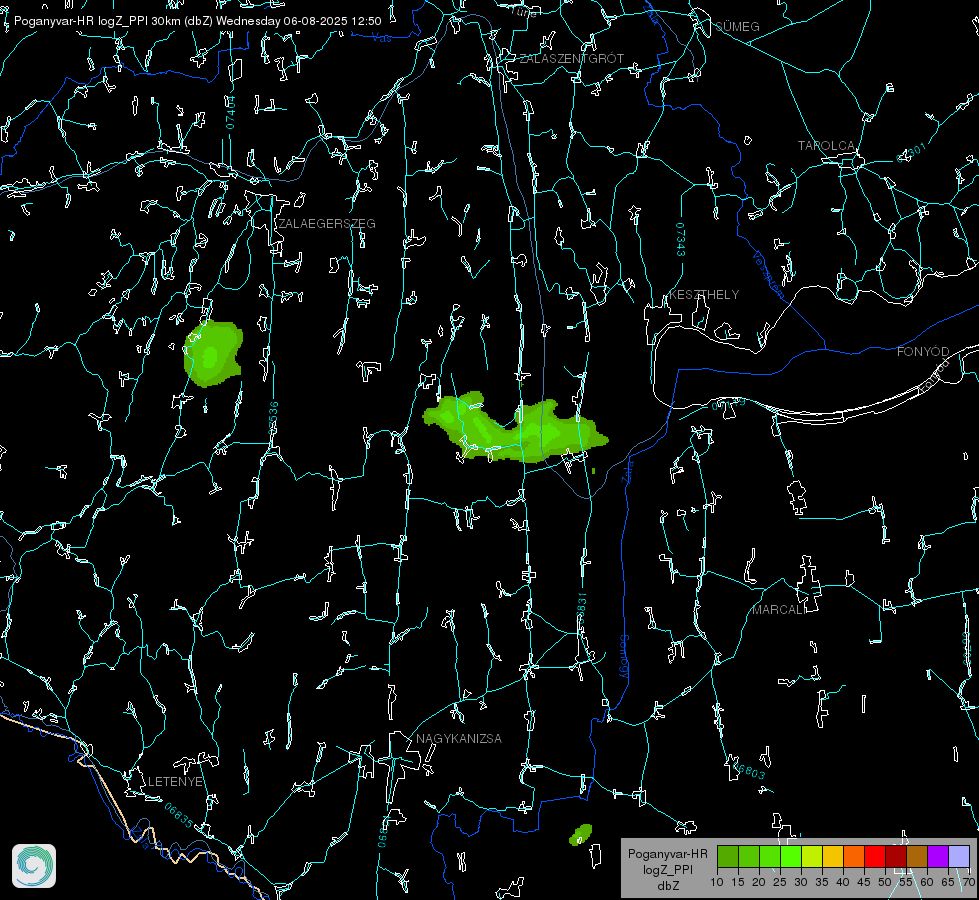Select the 50-55 dBZ dark red legend swatch
Screen dimensions: 979x900
pyautogui.click(x=895, y=856)
